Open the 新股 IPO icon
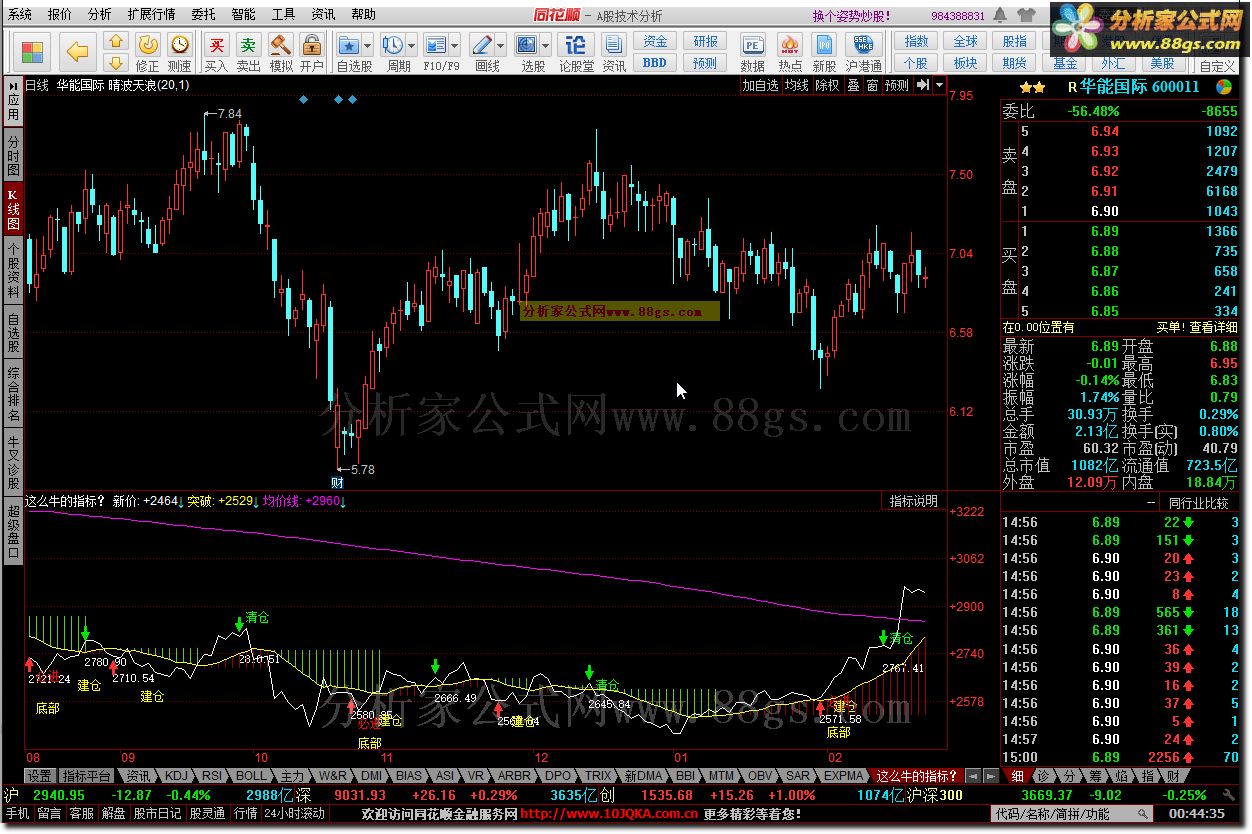Screen dimensions: 1252x834 pyautogui.click(x=824, y=52)
